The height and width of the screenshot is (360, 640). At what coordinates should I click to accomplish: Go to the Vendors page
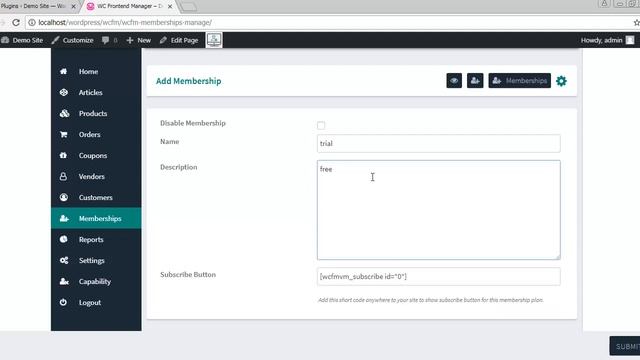click(x=96, y=177)
